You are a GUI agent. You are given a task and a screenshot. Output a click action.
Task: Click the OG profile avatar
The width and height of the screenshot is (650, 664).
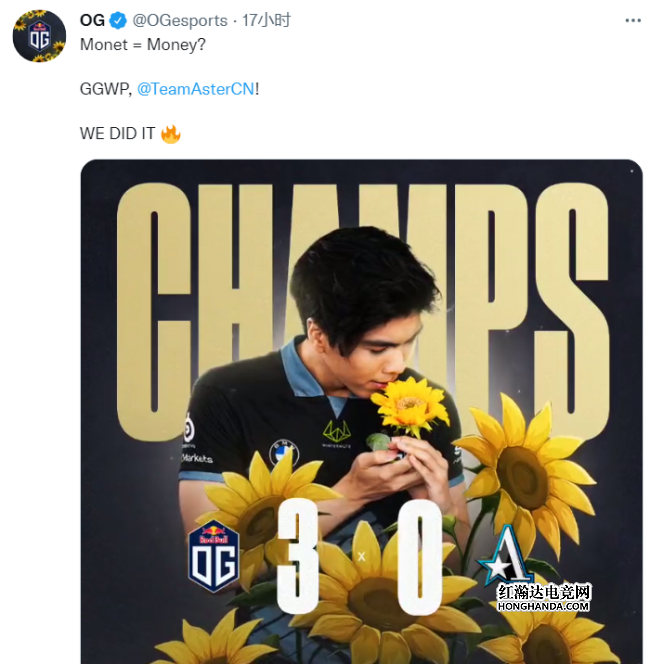pyautogui.click(x=38, y=37)
